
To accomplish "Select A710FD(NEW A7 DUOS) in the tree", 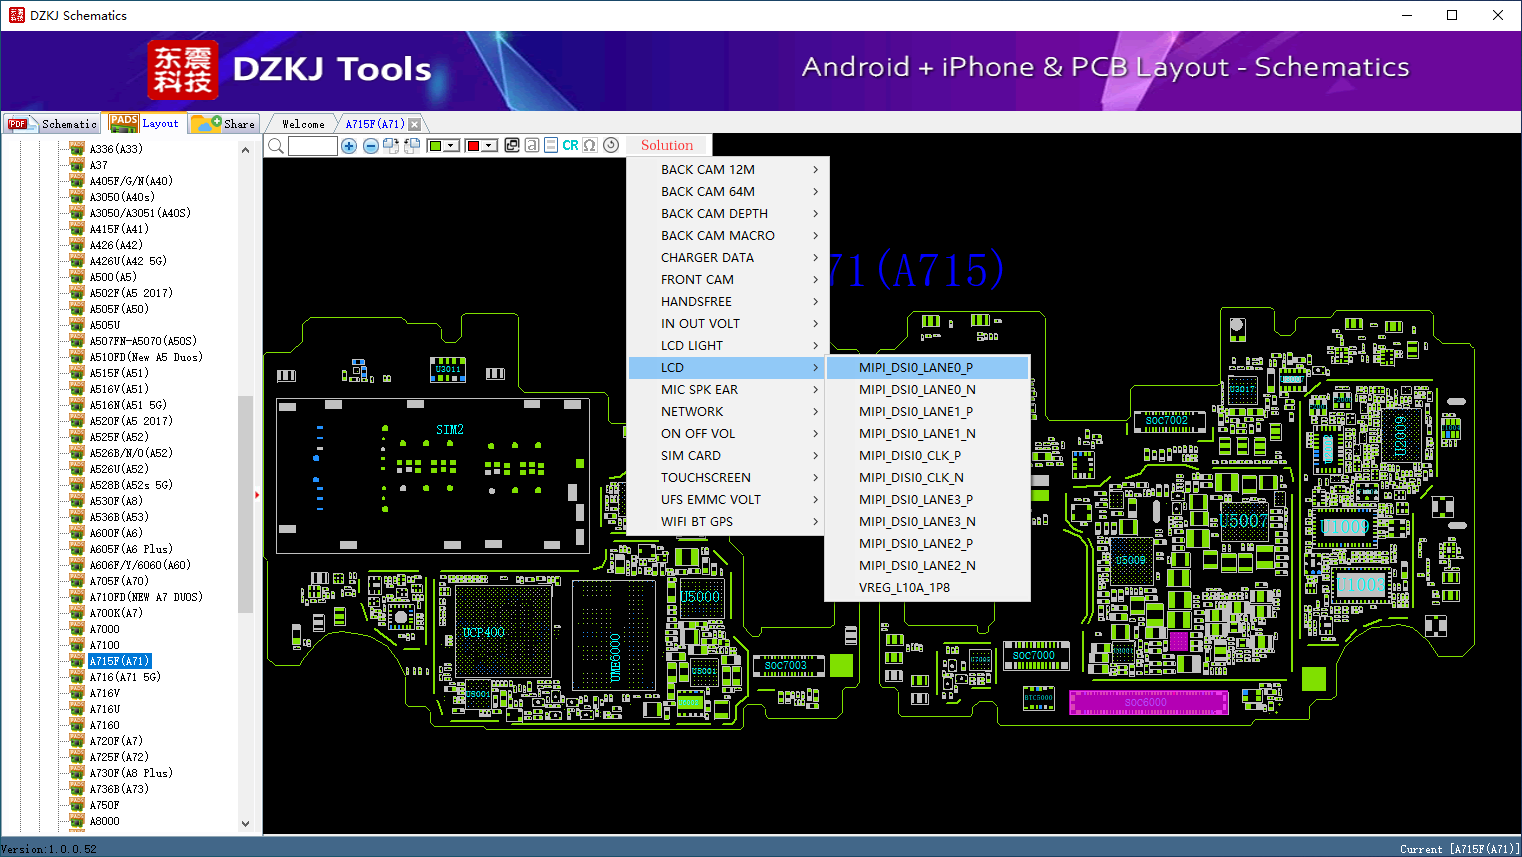I will coord(146,597).
